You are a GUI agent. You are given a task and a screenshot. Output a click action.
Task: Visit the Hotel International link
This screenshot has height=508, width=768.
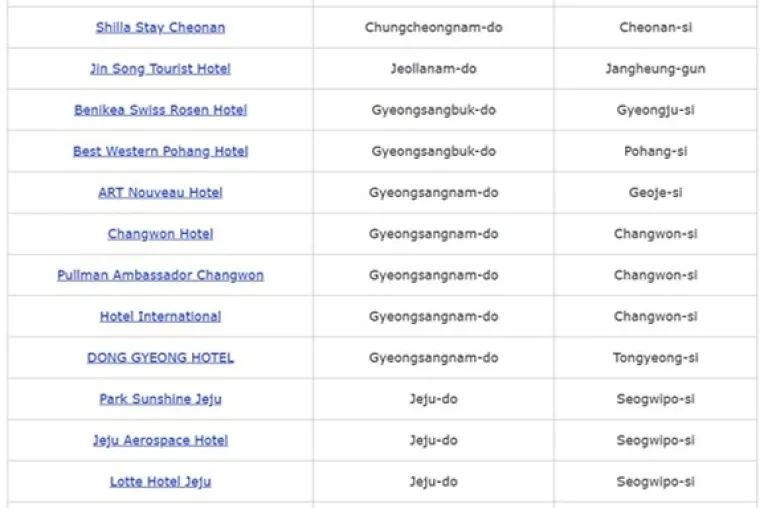(x=160, y=316)
